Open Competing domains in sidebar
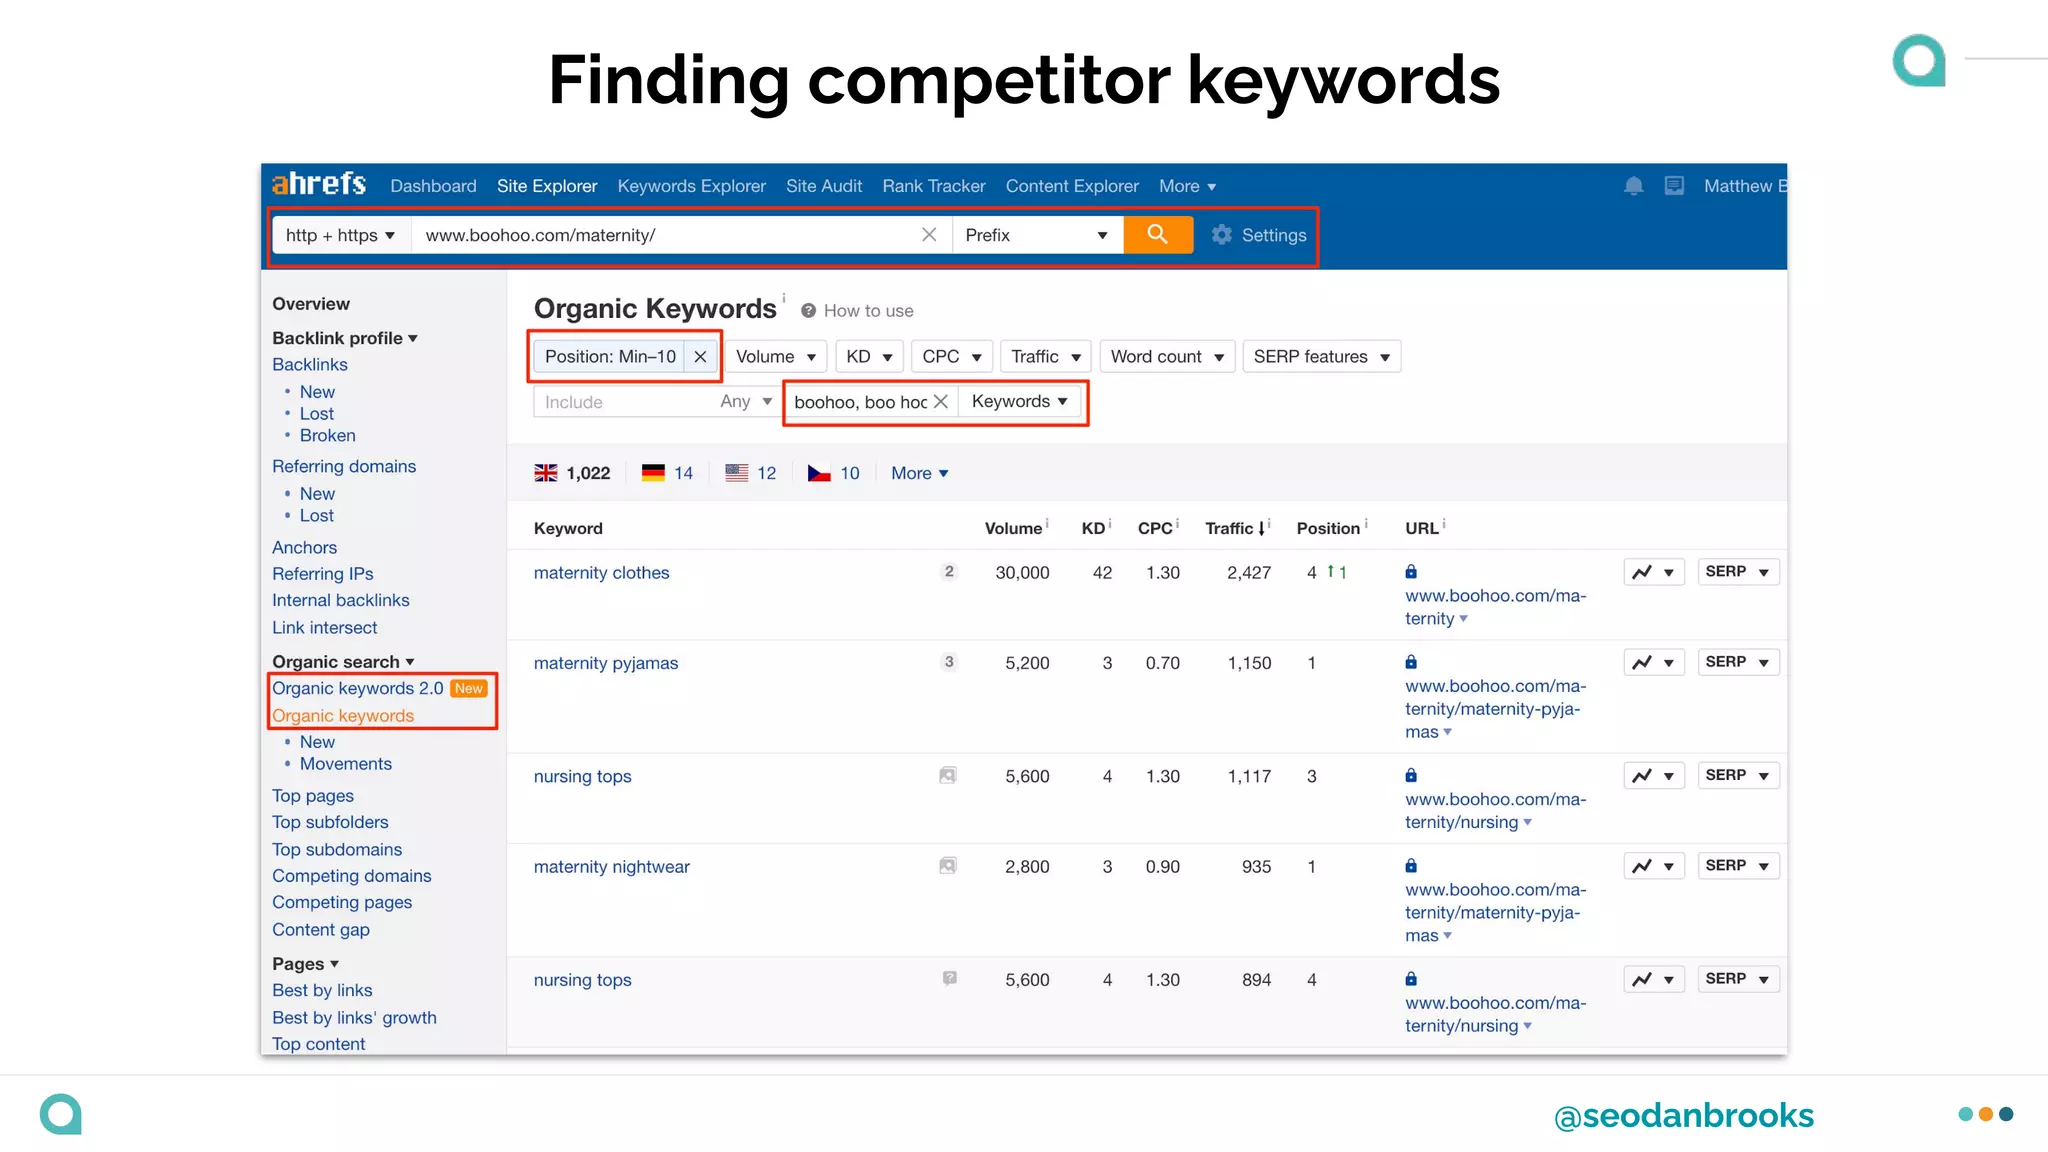 pos(352,876)
